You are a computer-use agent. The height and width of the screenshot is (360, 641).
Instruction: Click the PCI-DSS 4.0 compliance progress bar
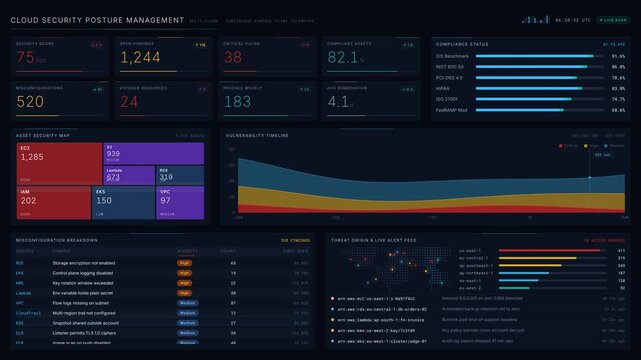(x=540, y=78)
